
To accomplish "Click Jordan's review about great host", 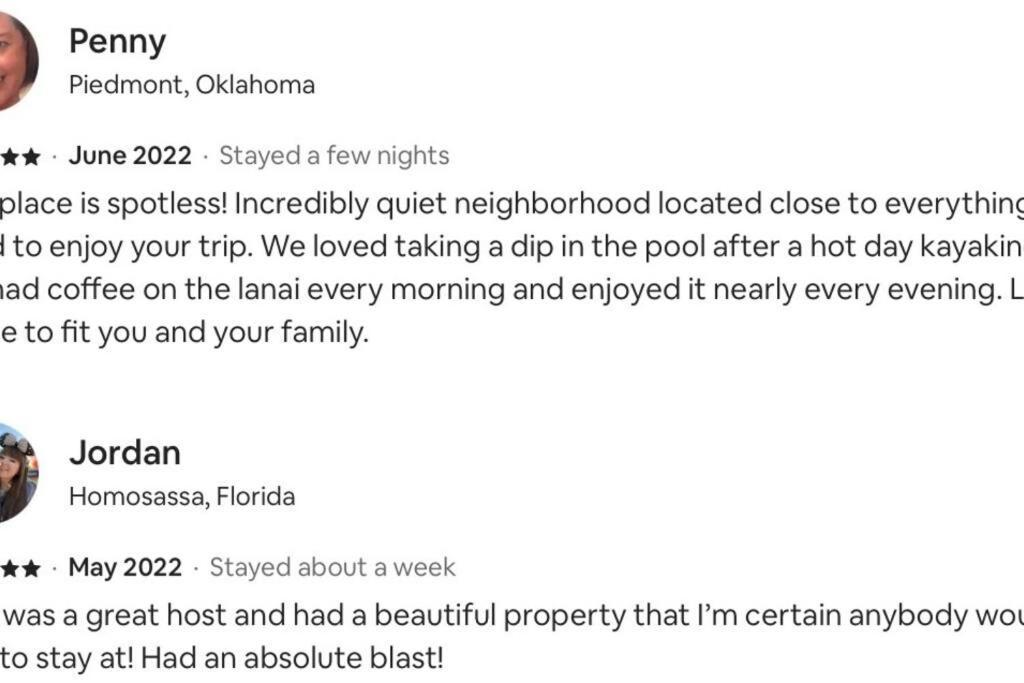I will (x=512, y=636).
